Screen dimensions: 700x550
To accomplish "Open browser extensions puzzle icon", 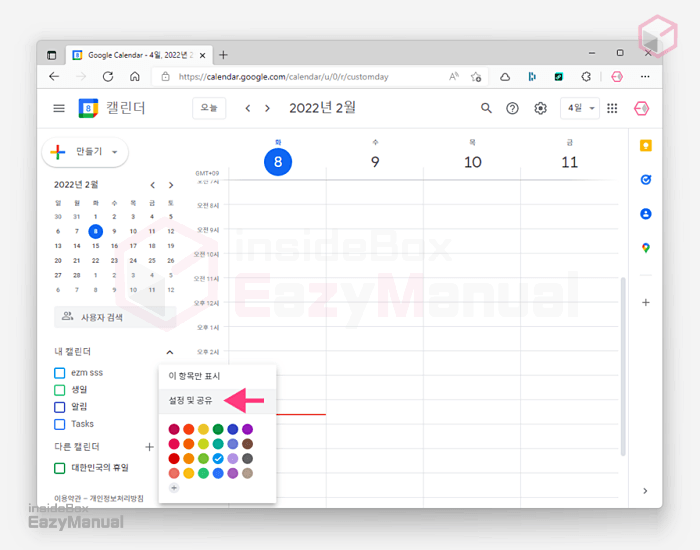I will [586, 77].
